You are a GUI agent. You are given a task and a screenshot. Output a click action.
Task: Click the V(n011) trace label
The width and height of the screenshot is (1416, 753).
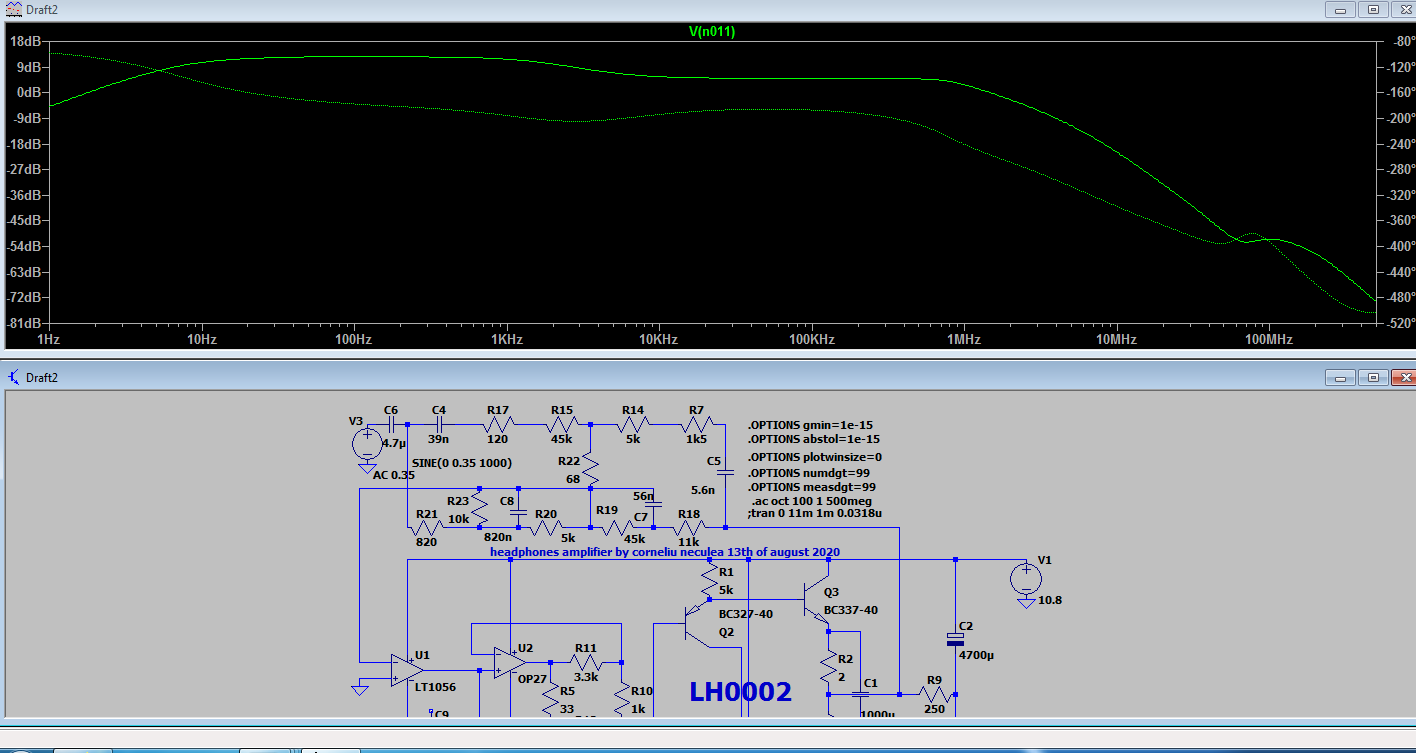(712, 32)
